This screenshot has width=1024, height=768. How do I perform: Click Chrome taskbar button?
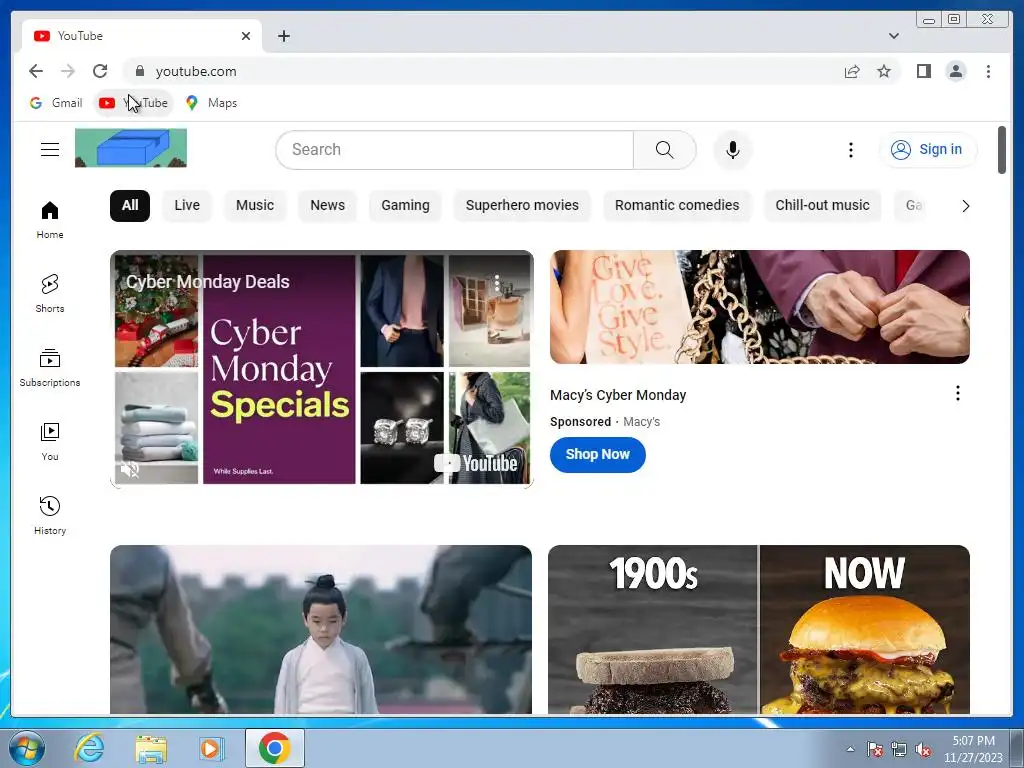click(x=275, y=748)
